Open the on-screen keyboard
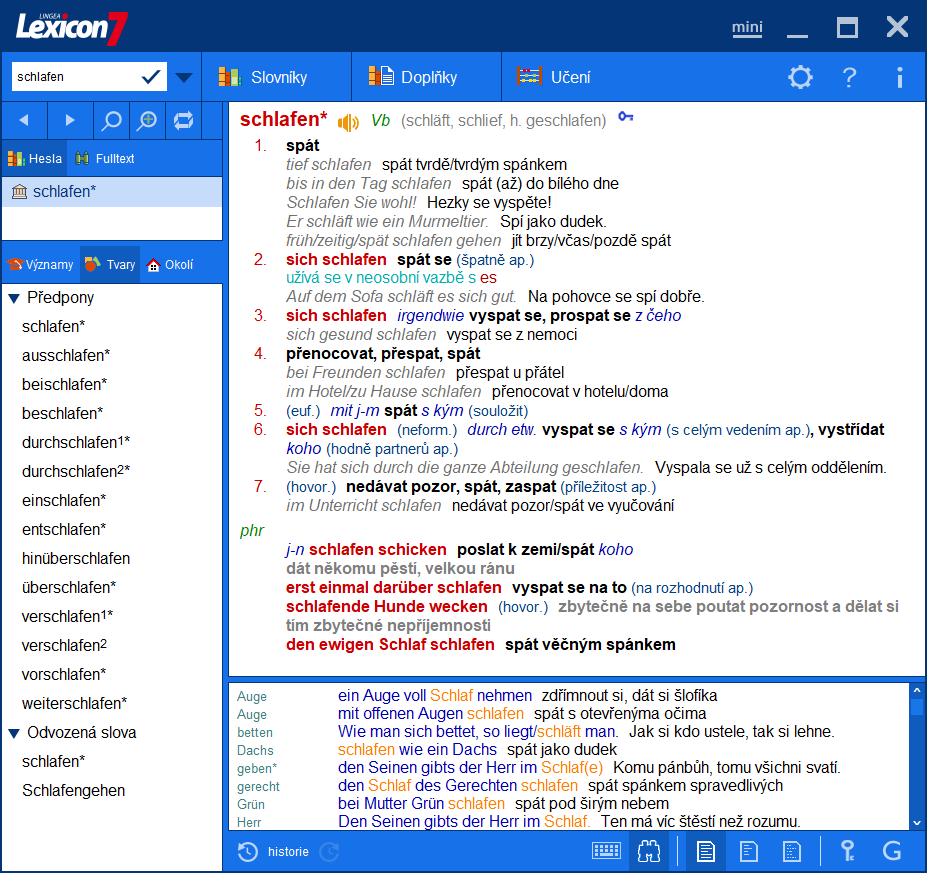 (x=607, y=851)
